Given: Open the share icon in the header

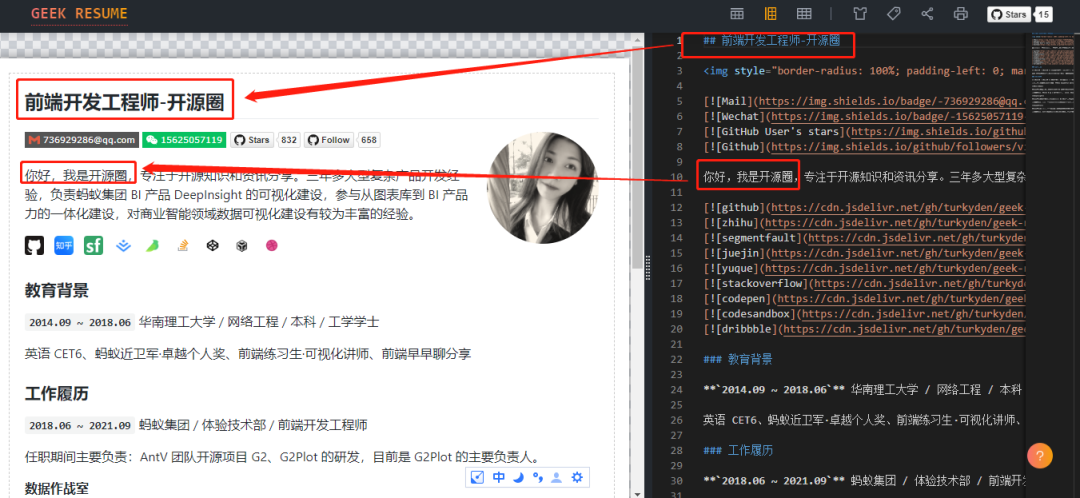Looking at the screenshot, I should pos(927,14).
